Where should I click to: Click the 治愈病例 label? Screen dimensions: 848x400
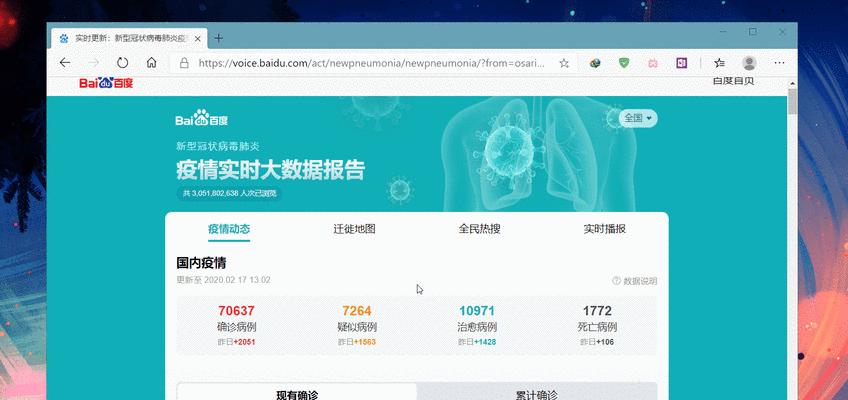pyautogui.click(x=477, y=327)
